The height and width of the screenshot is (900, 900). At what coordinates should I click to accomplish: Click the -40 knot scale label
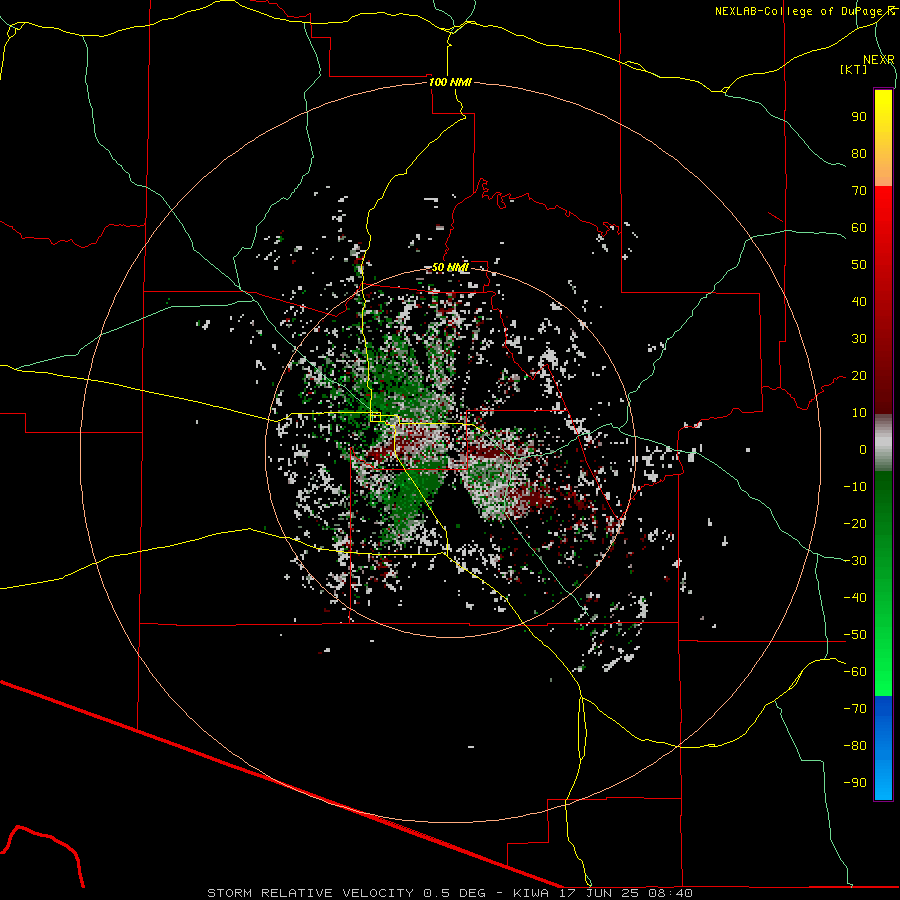click(x=855, y=598)
